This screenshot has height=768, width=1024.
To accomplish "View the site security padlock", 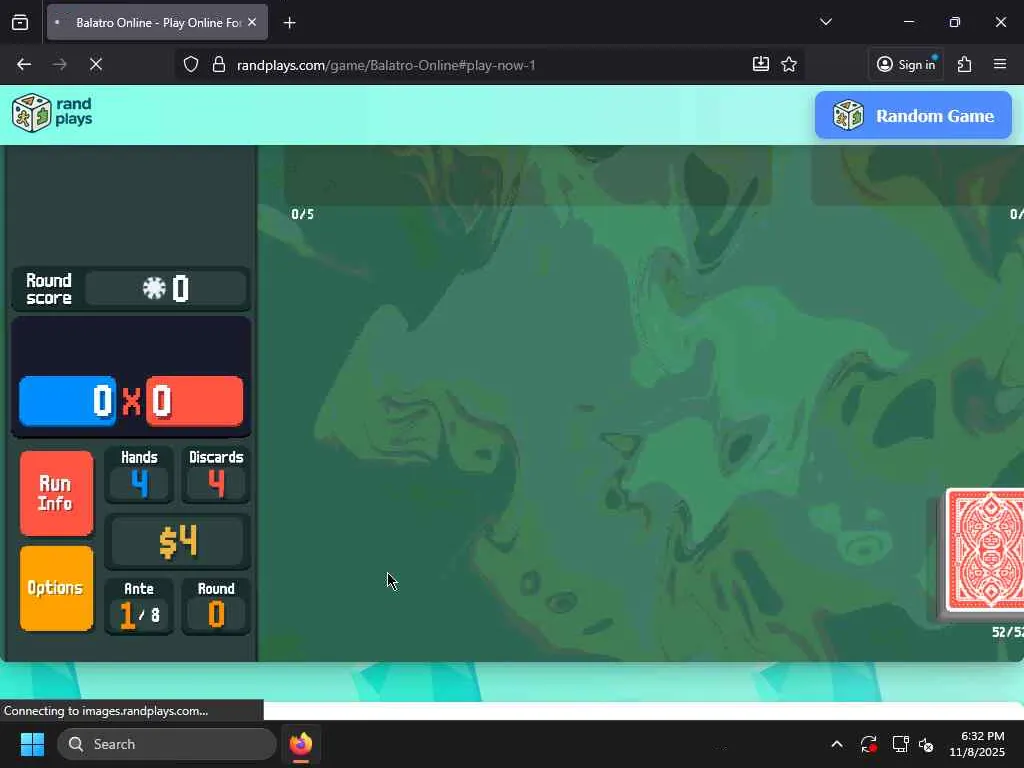I will pyautogui.click(x=219, y=65).
